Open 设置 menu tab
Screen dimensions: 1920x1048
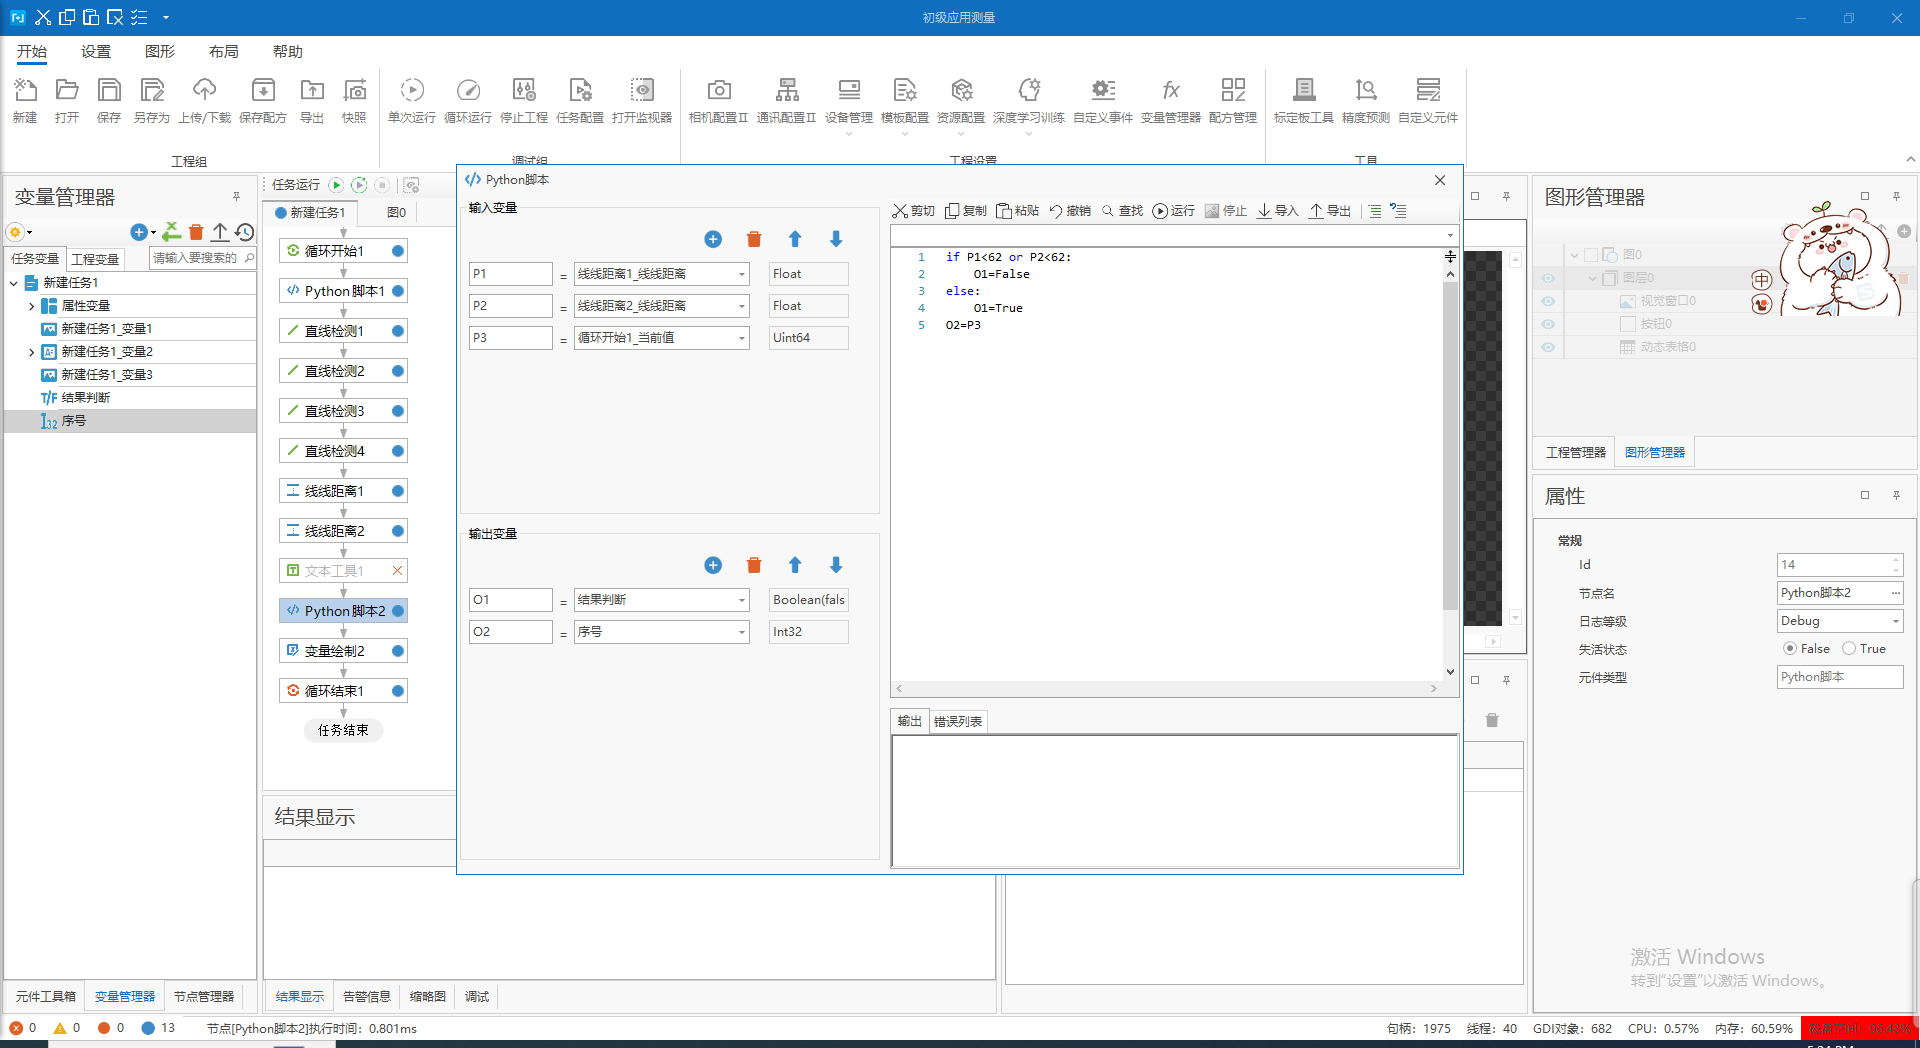point(96,52)
